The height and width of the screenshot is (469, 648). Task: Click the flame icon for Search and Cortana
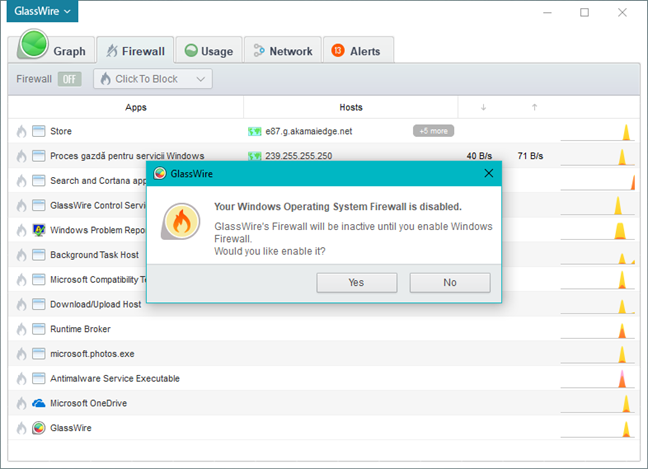(21, 181)
